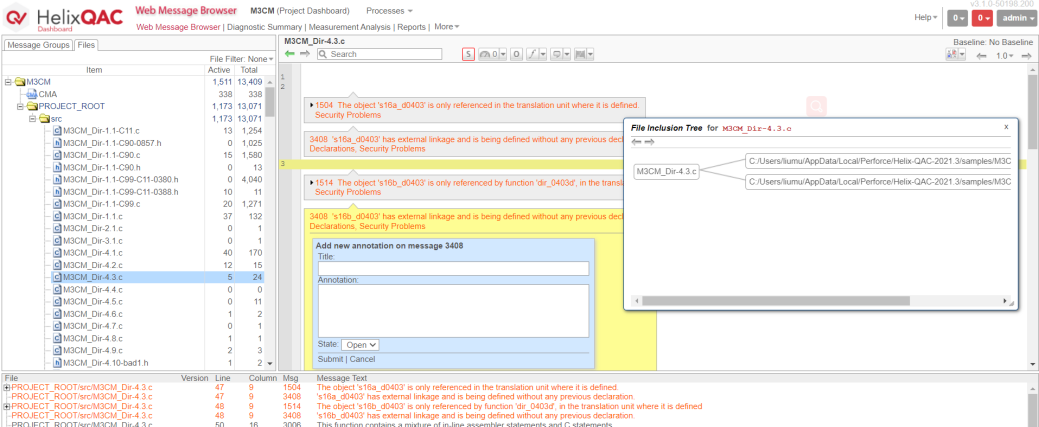This screenshot has width=1039, height=427.
Task: Click the annotation Title input field
Action: (x=453, y=268)
